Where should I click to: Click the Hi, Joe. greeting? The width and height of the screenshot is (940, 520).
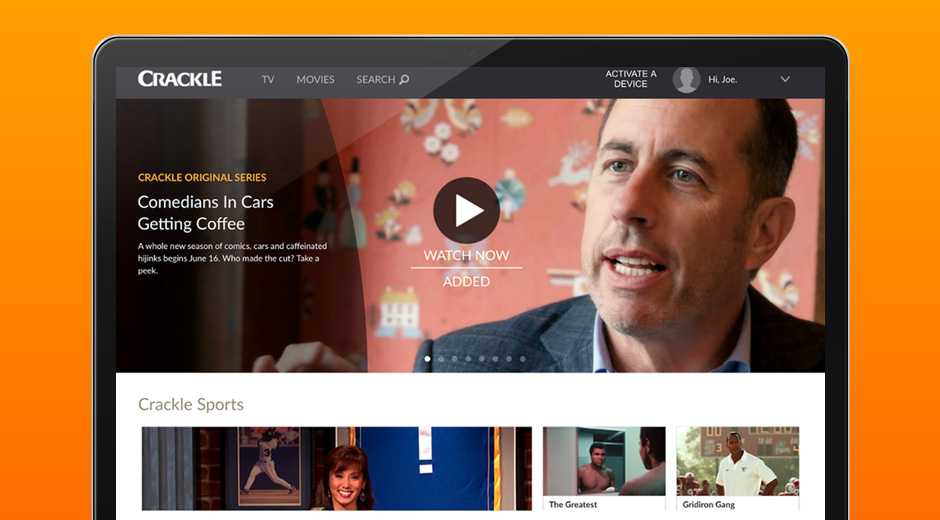pos(722,79)
